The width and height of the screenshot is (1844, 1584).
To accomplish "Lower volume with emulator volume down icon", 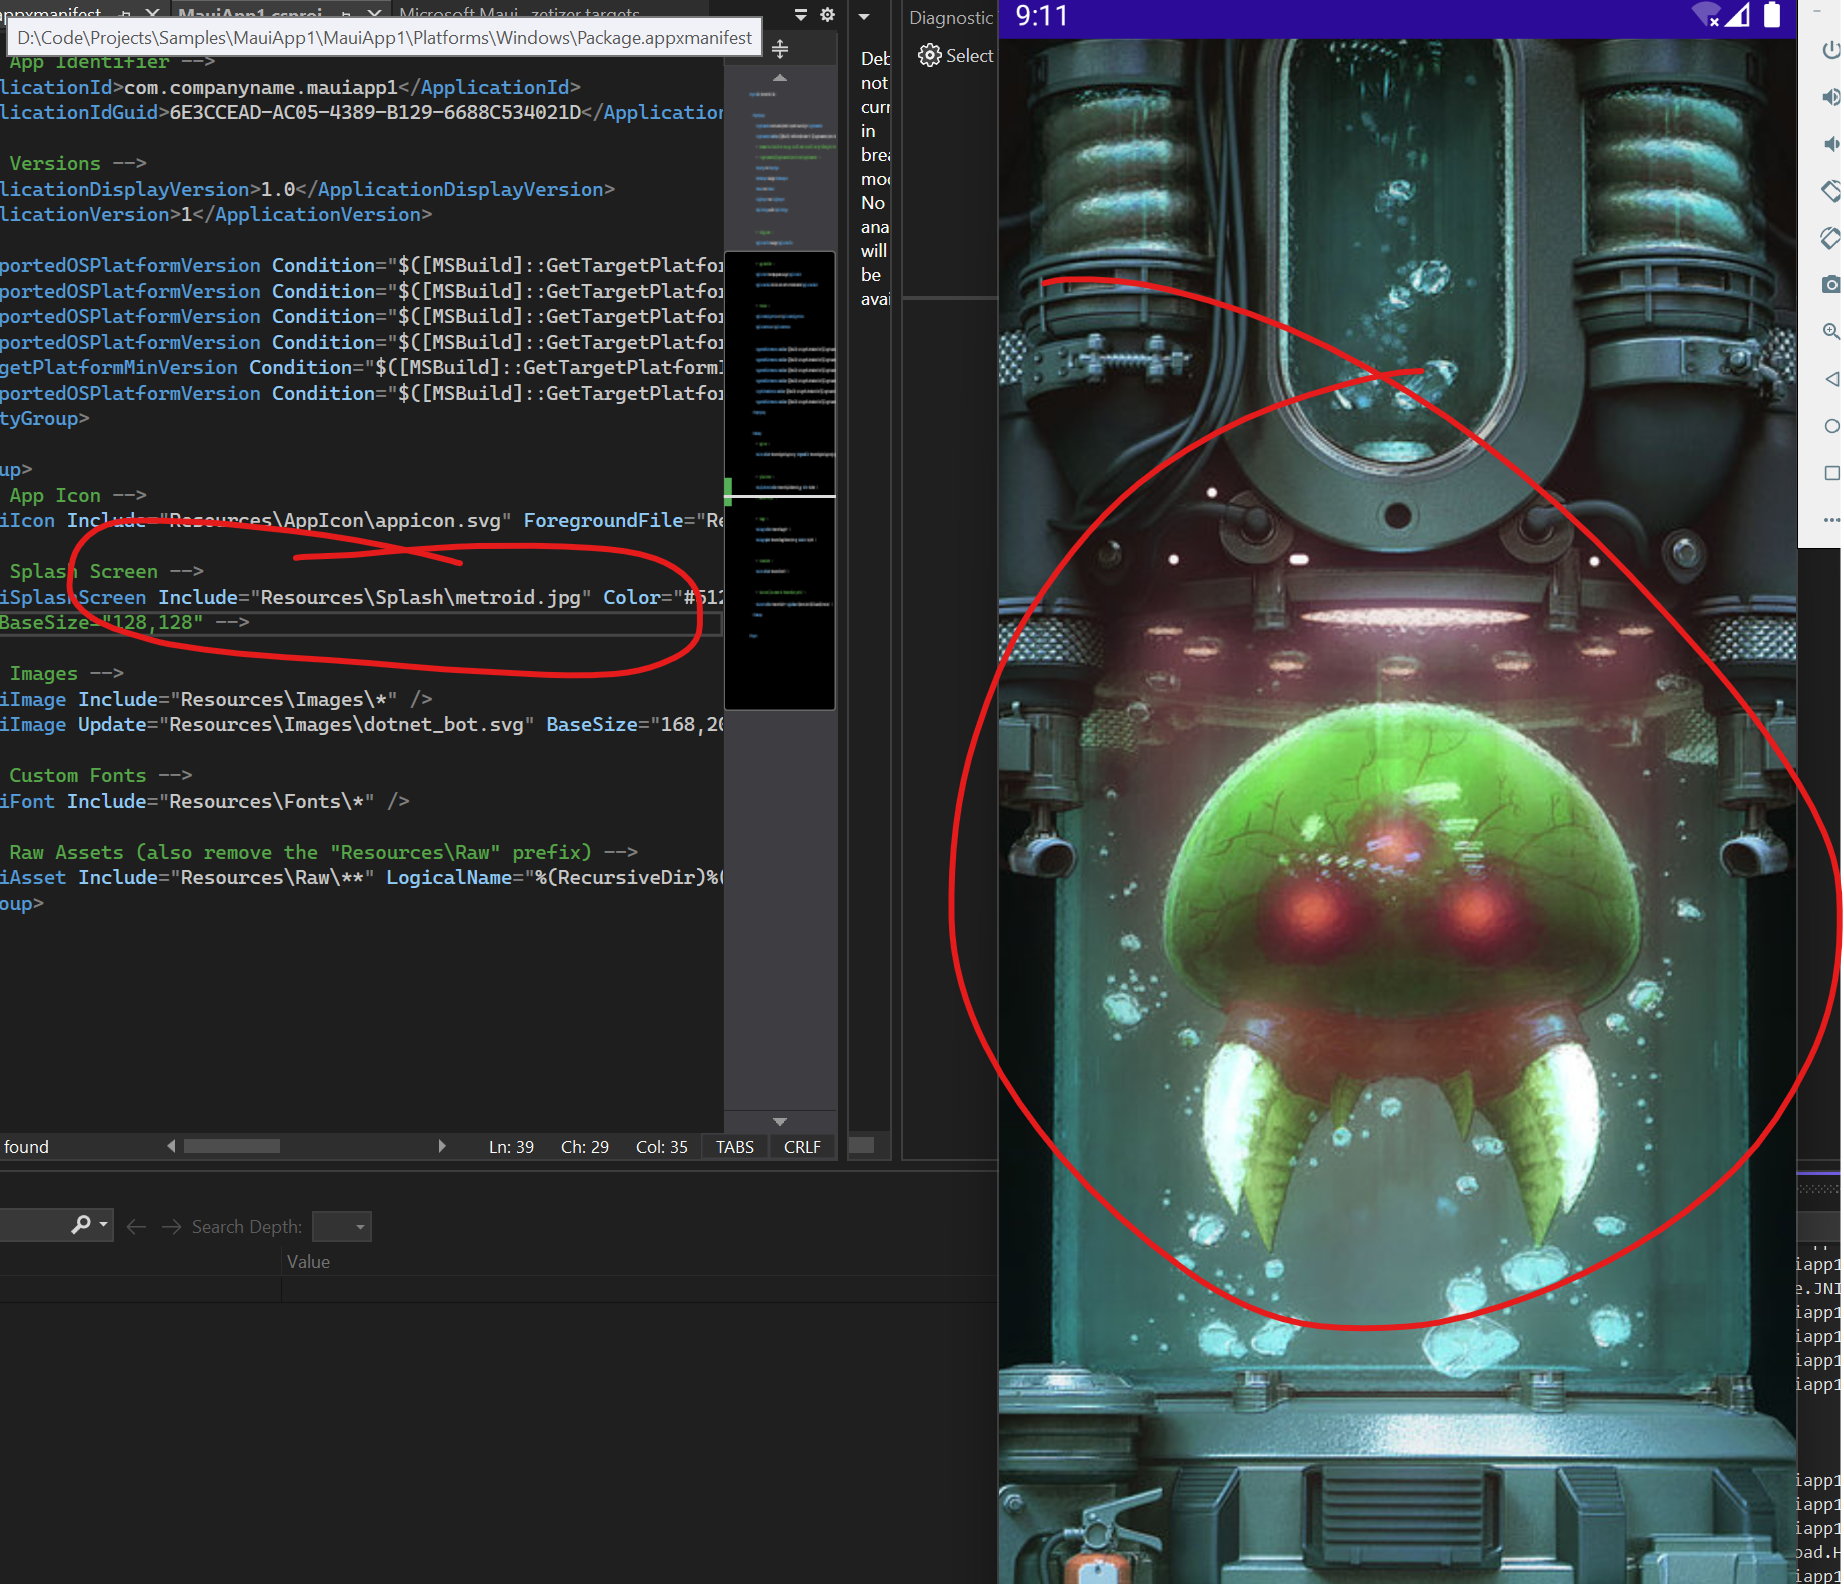I will tap(1831, 144).
